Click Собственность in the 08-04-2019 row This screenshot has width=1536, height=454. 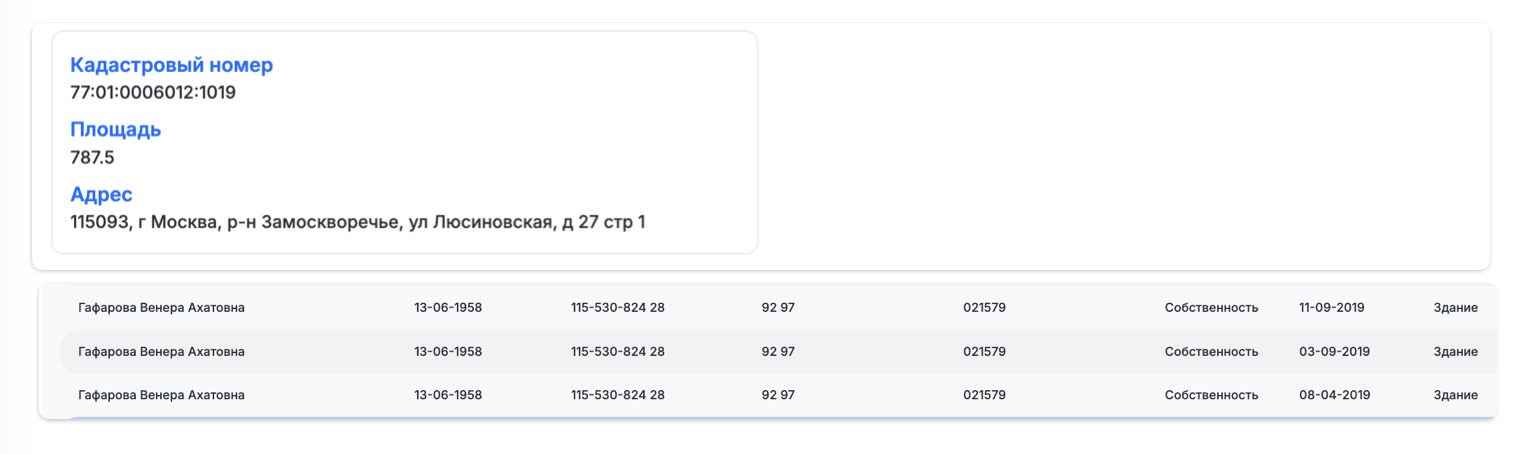[x=1211, y=396]
